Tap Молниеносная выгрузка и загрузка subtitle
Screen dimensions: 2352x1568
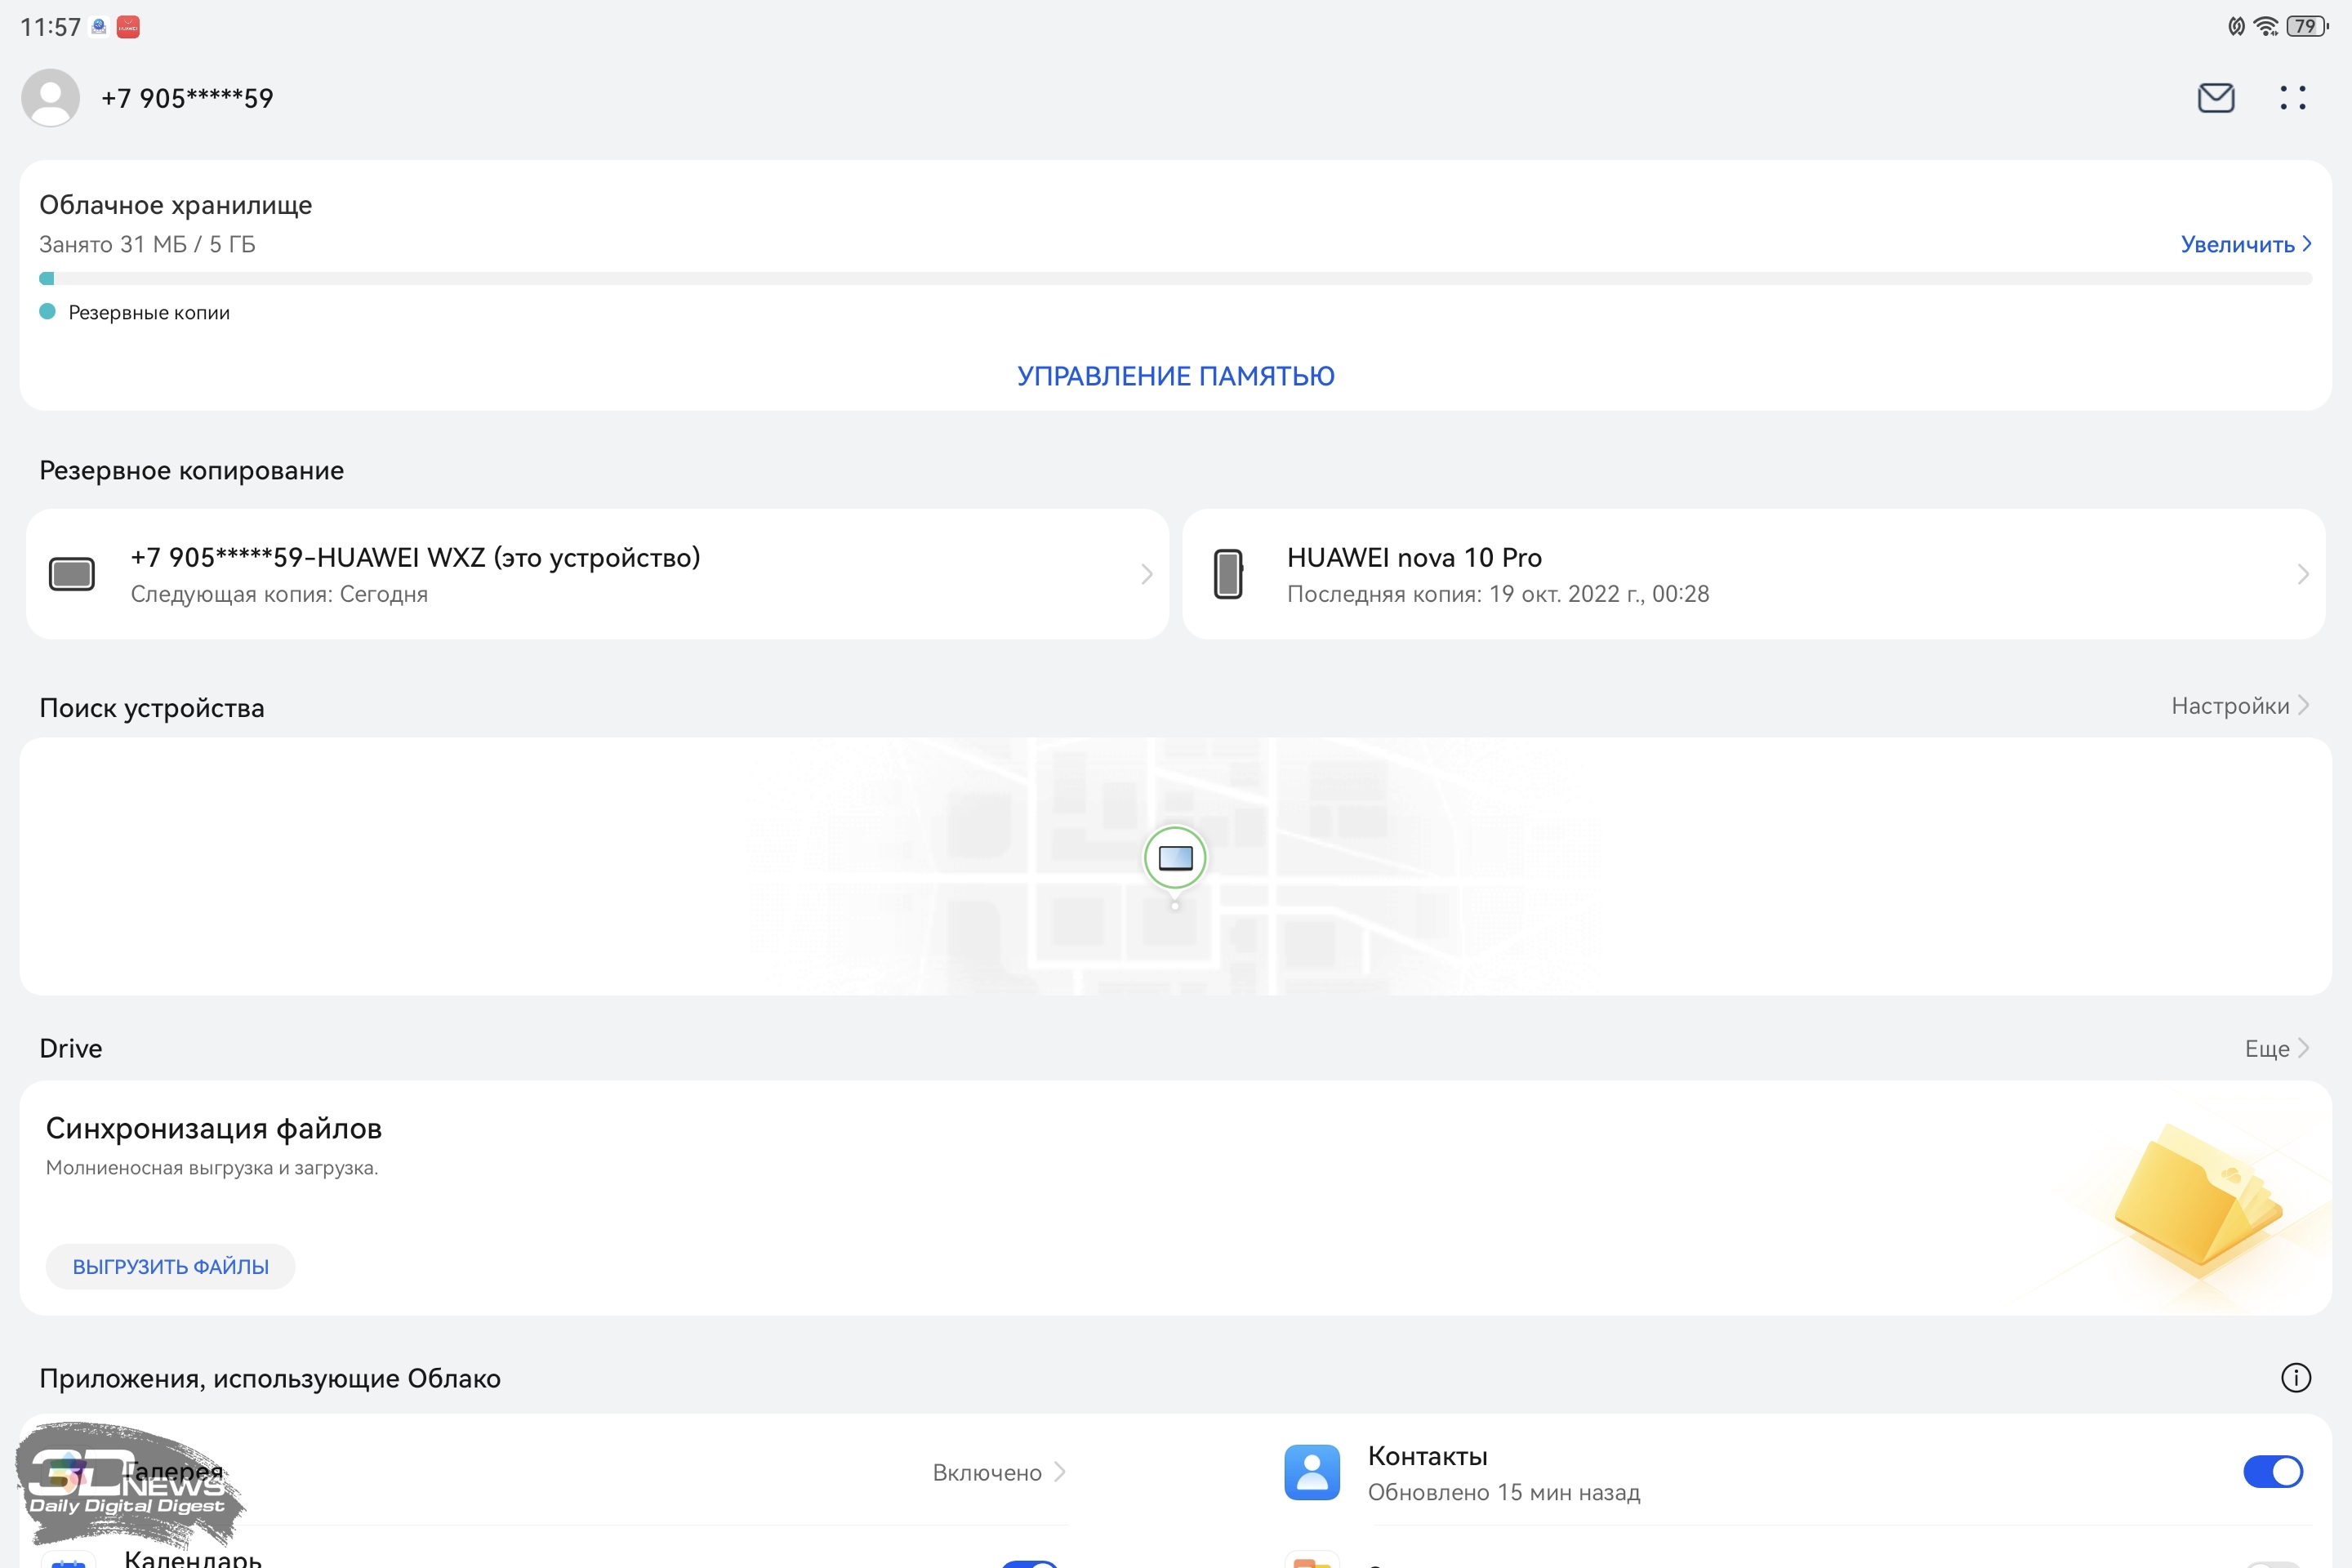212,1168
